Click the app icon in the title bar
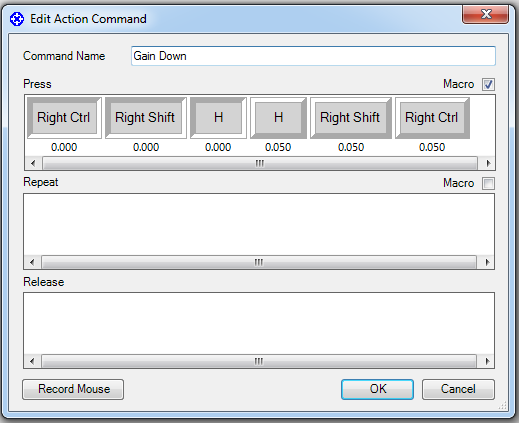 pyautogui.click(x=17, y=19)
